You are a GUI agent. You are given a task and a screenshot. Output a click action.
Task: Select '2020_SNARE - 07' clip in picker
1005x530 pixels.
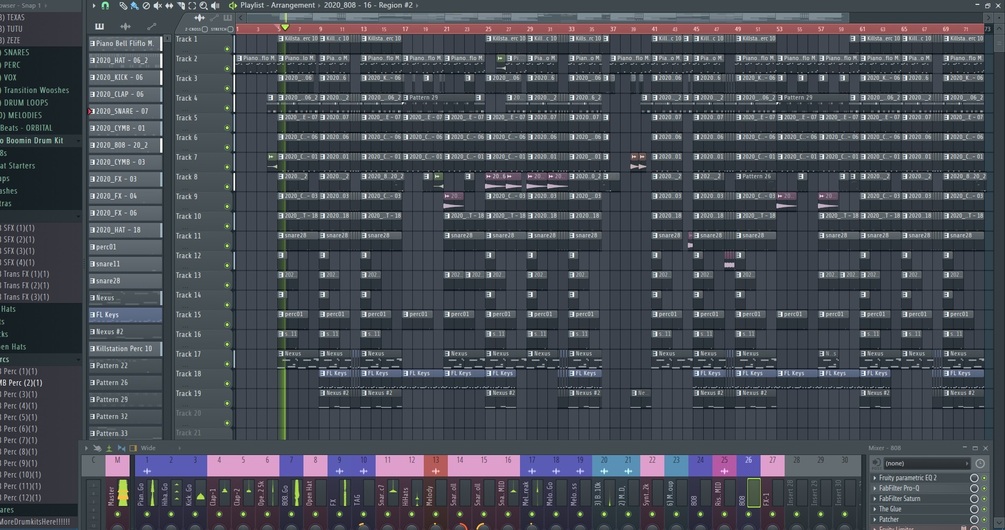[x=125, y=111]
